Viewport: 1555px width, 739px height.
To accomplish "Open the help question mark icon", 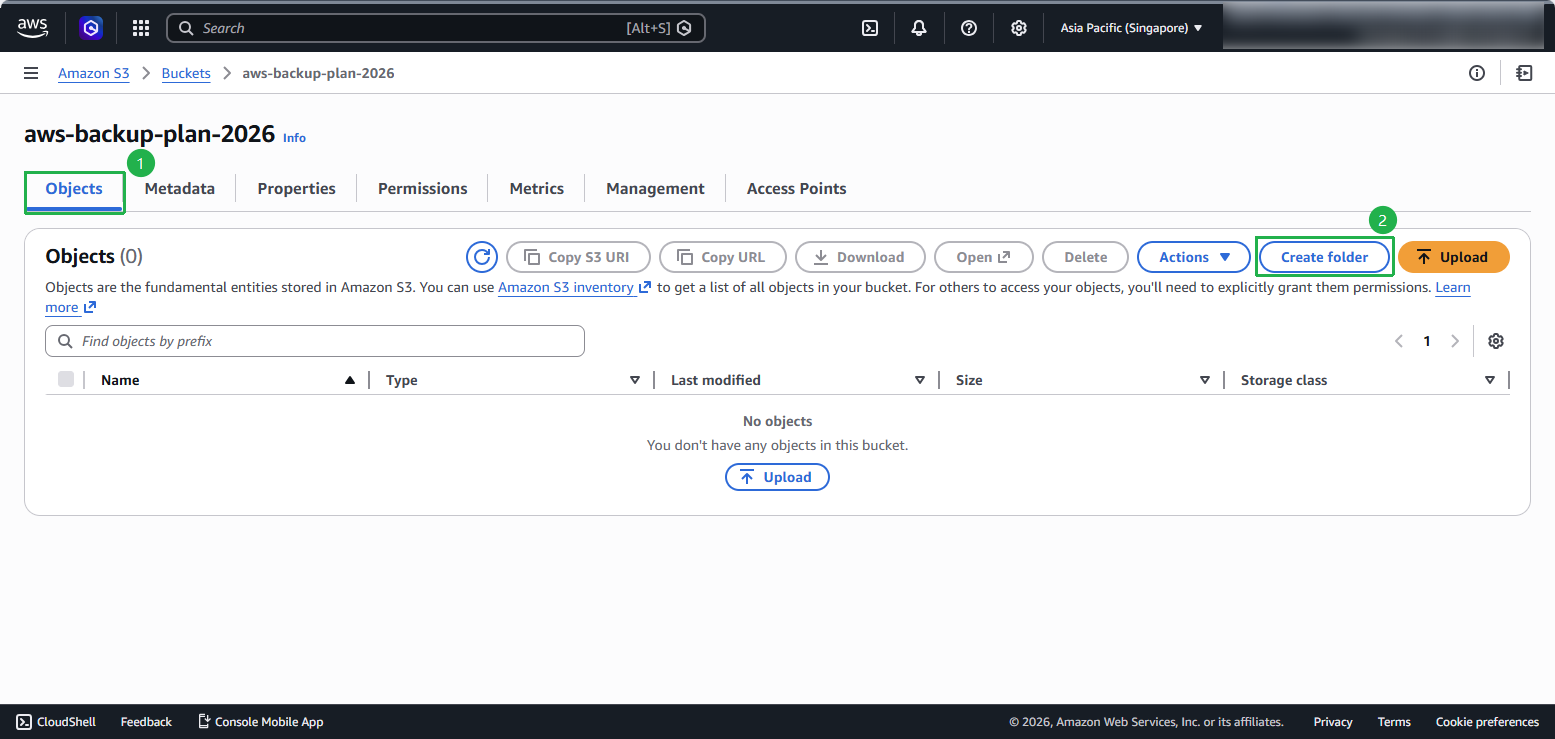I will tap(969, 28).
